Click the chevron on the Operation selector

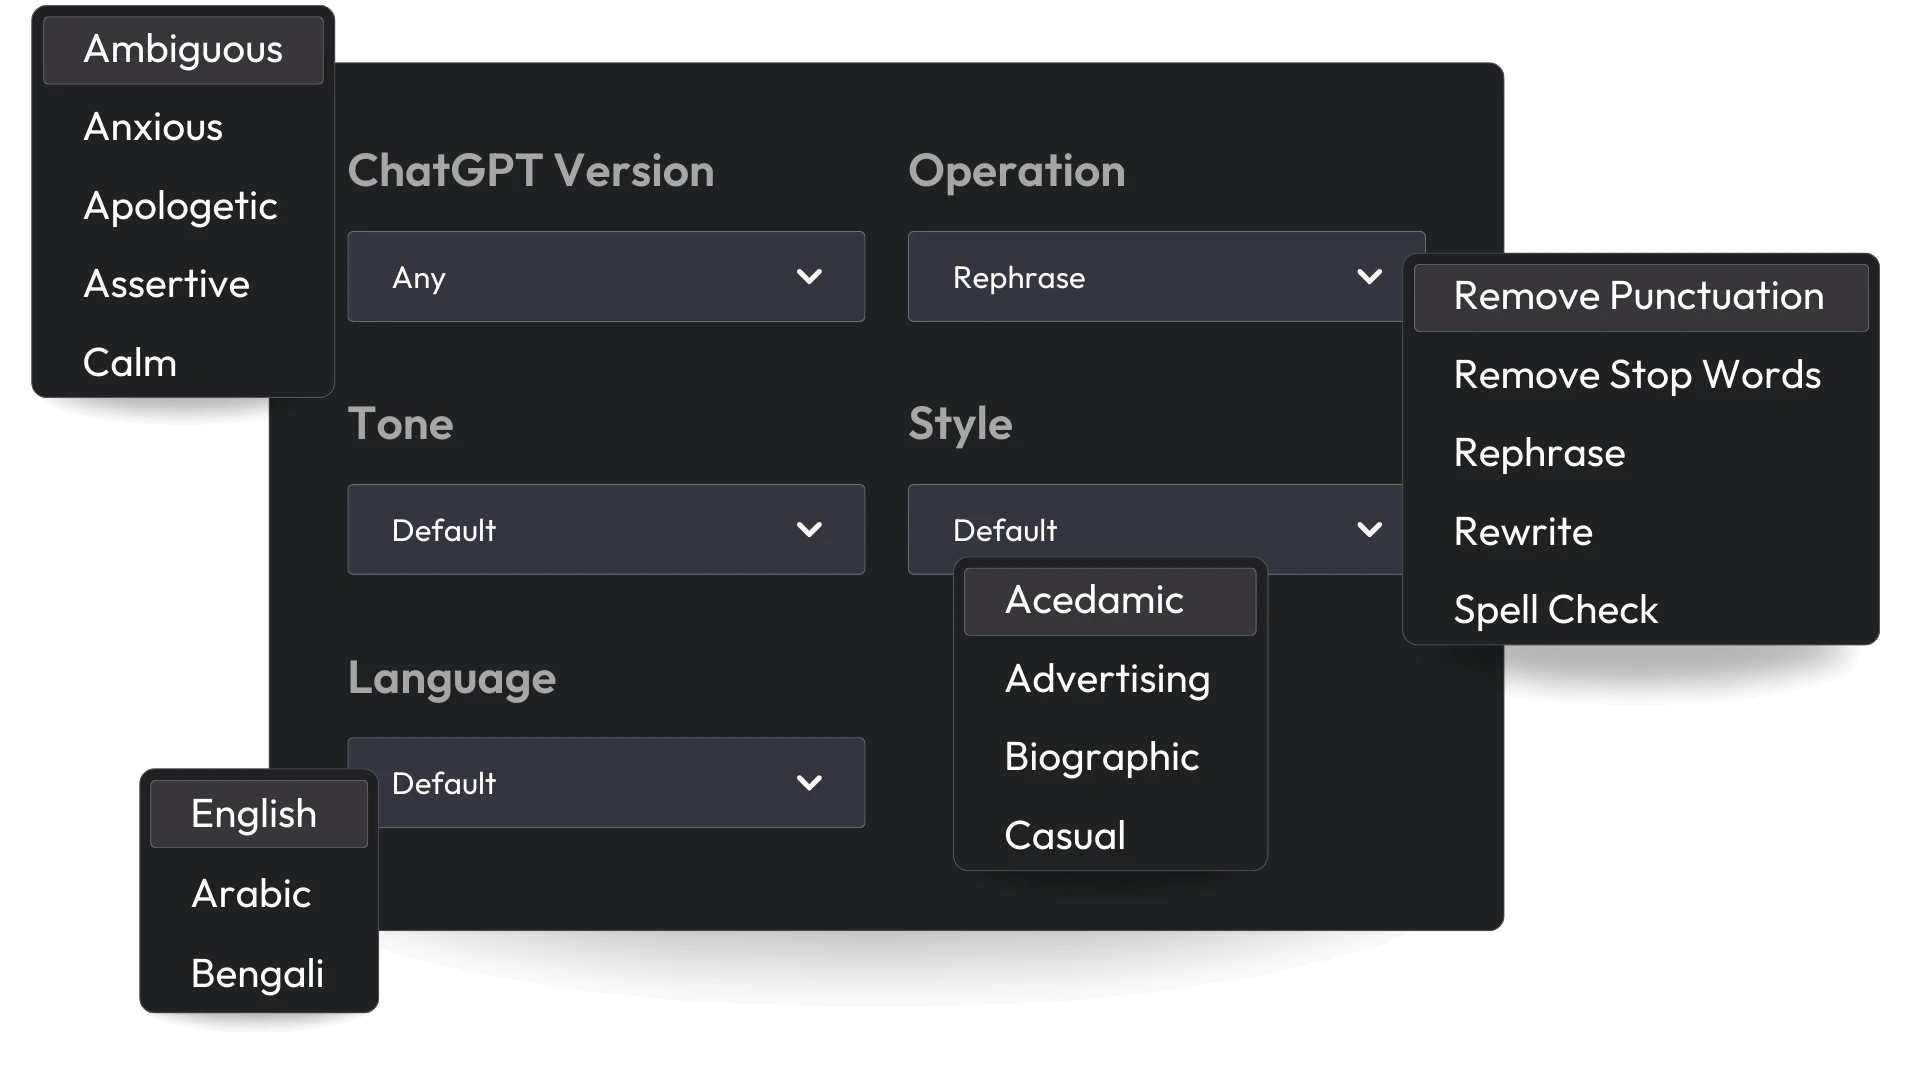coord(1370,277)
